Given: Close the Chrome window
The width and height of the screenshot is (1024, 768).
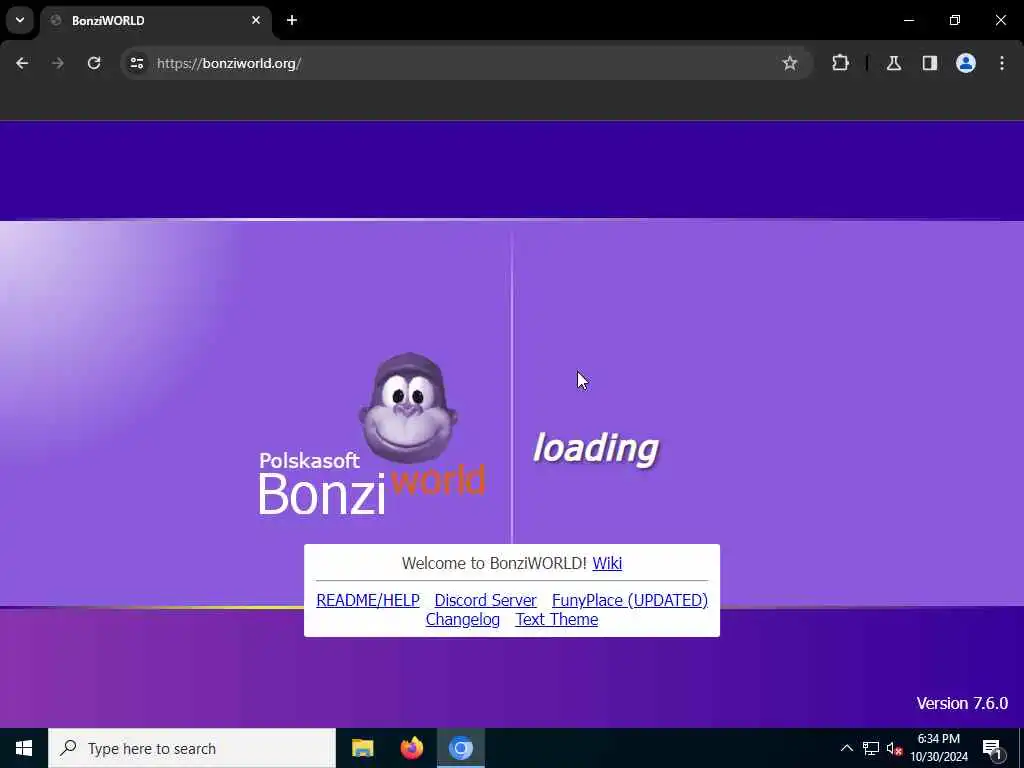Looking at the screenshot, I should 1000,20.
